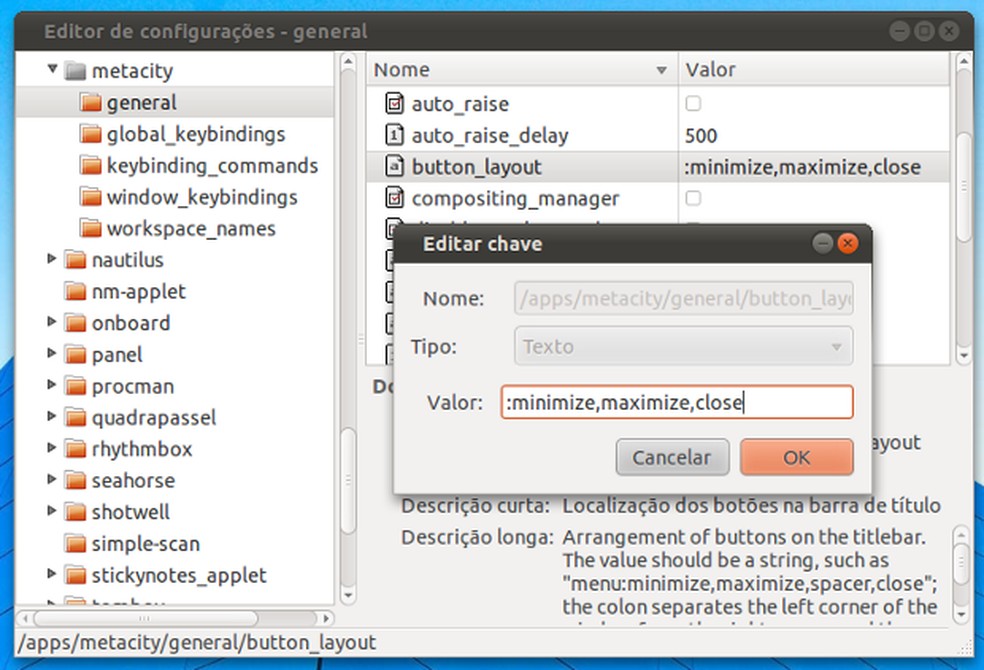Confirm with the OK button

(796, 457)
